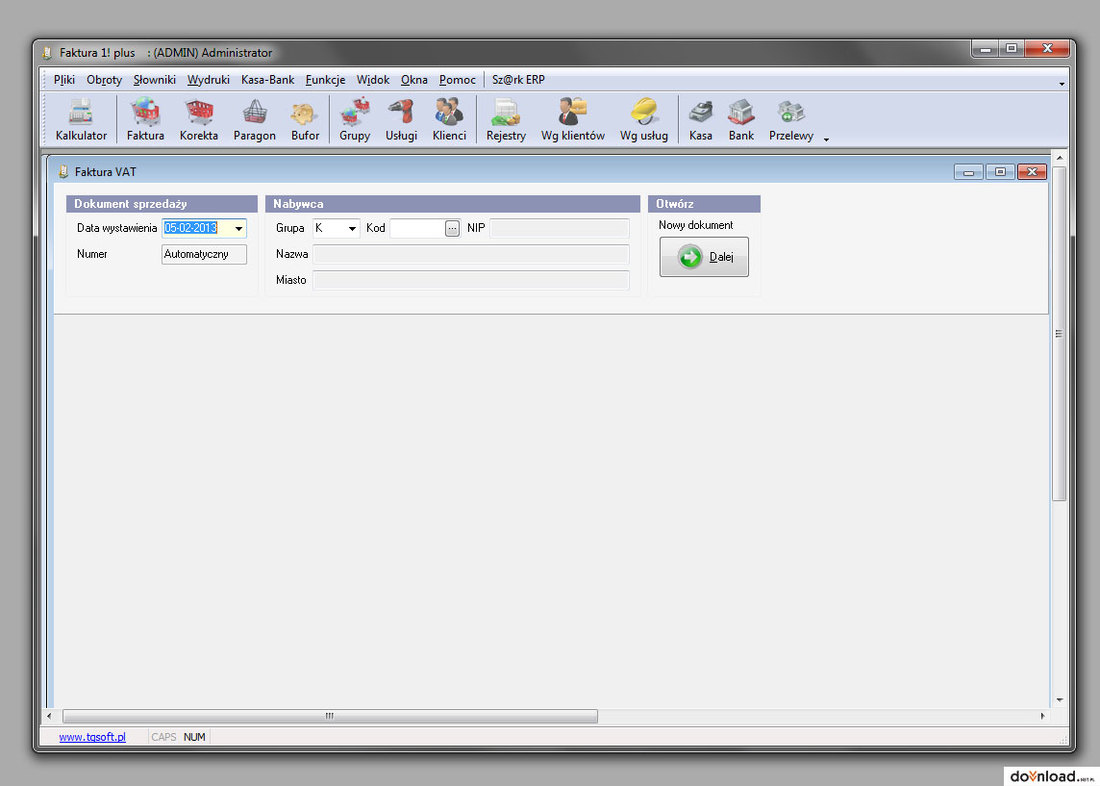Click the Kod lookup ellipsis button
Screen dimensions: 1100x786
pos(452,228)
